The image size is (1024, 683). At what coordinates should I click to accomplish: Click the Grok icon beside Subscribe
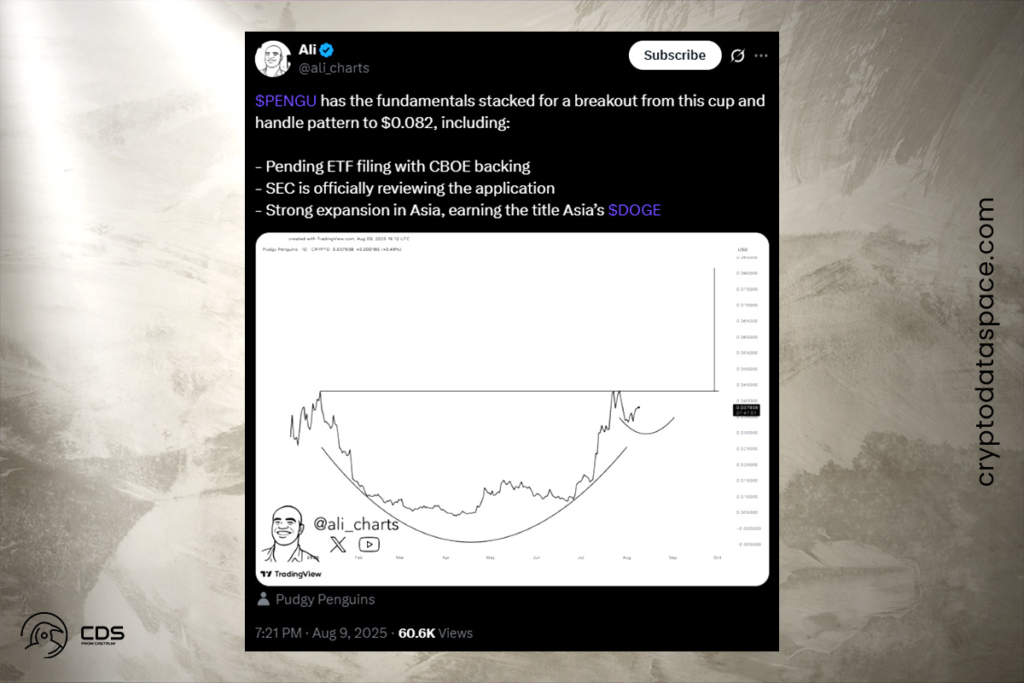click(x=738, y=56)
